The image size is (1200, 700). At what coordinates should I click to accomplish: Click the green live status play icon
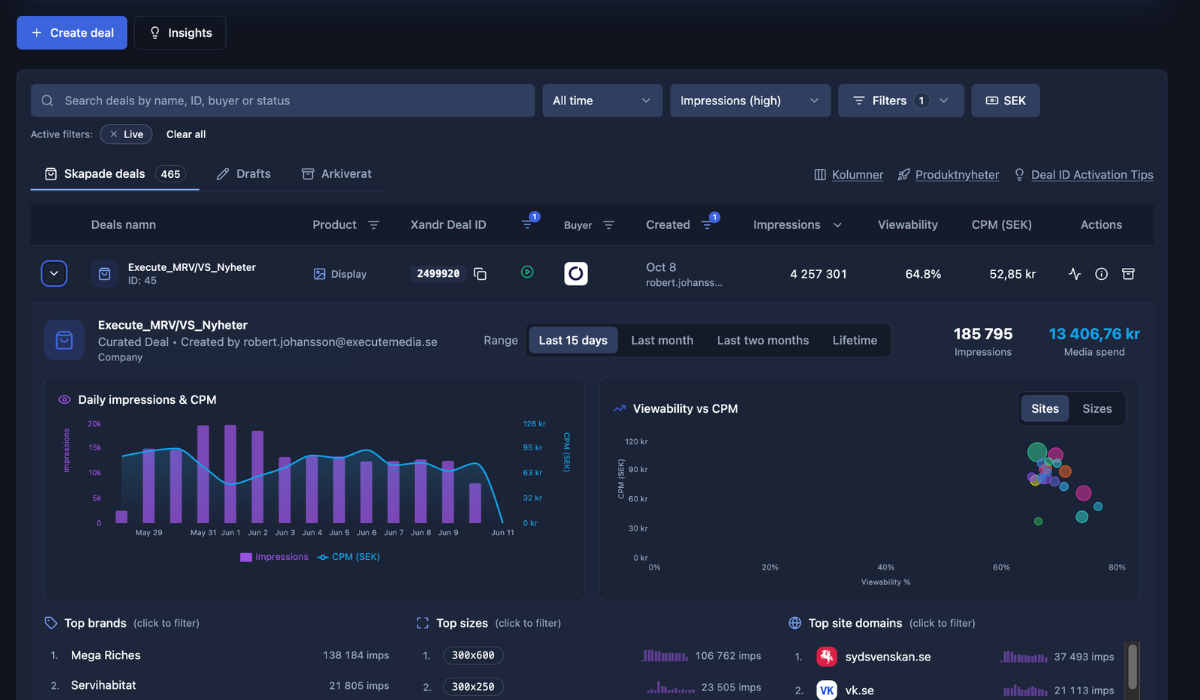click(x=527, y=272)
